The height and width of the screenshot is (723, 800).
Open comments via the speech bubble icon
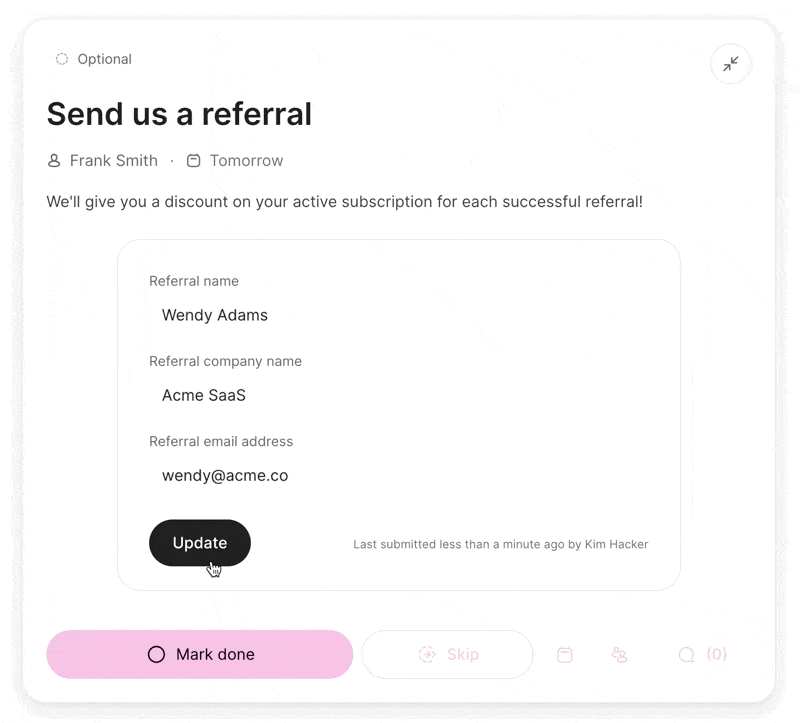coord(686,655)
